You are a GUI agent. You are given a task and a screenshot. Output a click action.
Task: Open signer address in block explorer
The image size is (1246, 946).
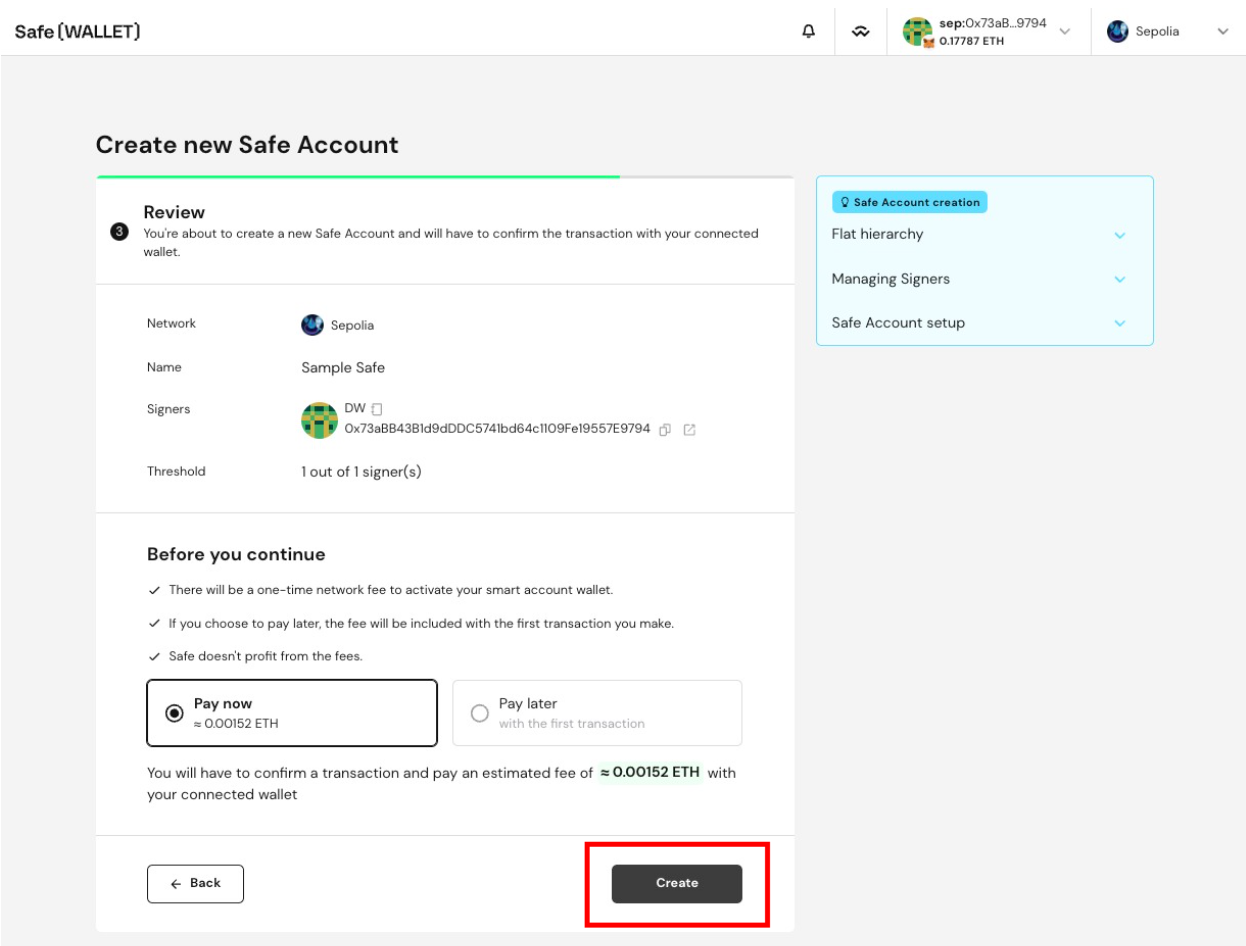[689, 429]
